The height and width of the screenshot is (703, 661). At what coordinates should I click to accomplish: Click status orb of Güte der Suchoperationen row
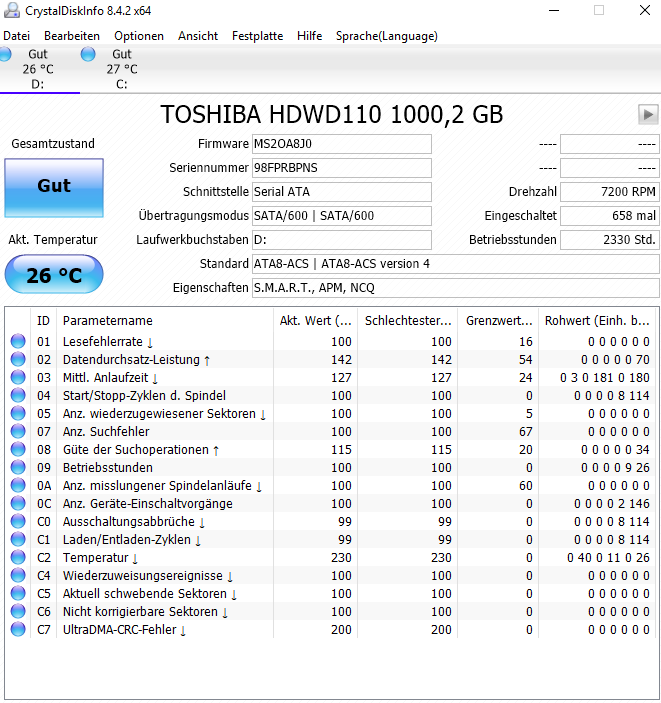pyautogui.click(x=18, y=449)
